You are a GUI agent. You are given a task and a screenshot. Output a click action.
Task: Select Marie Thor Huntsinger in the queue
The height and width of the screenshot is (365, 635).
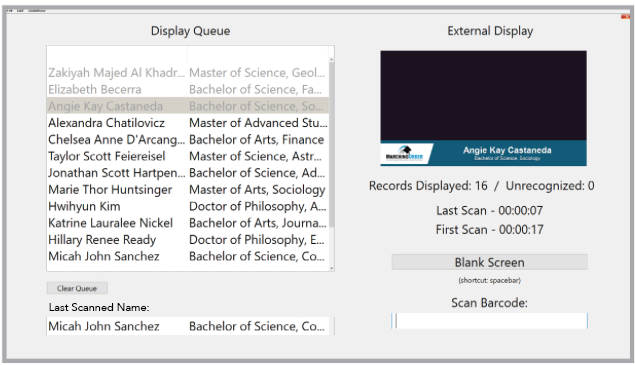188,189
